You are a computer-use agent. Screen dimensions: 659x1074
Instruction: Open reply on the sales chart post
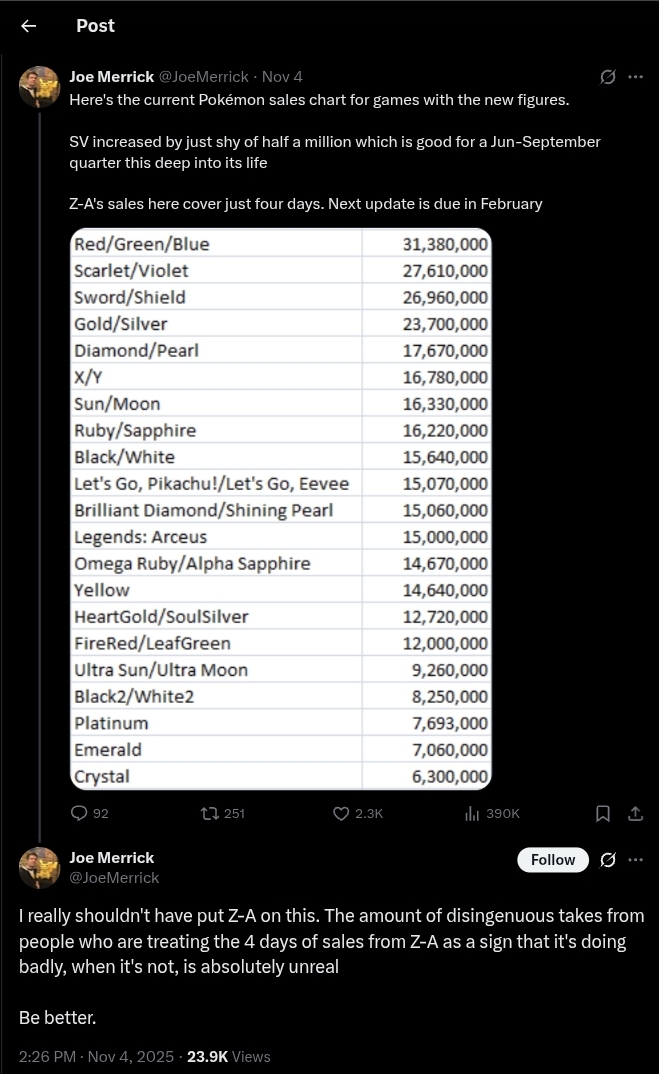tap(81, 813)
